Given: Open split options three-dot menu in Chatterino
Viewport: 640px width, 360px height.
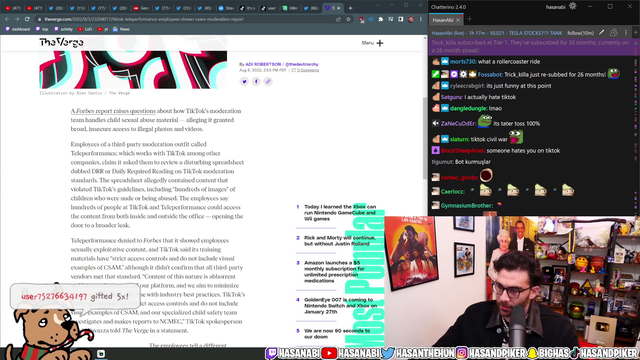Looking at the screenshot, I should (x=626, y=33).
